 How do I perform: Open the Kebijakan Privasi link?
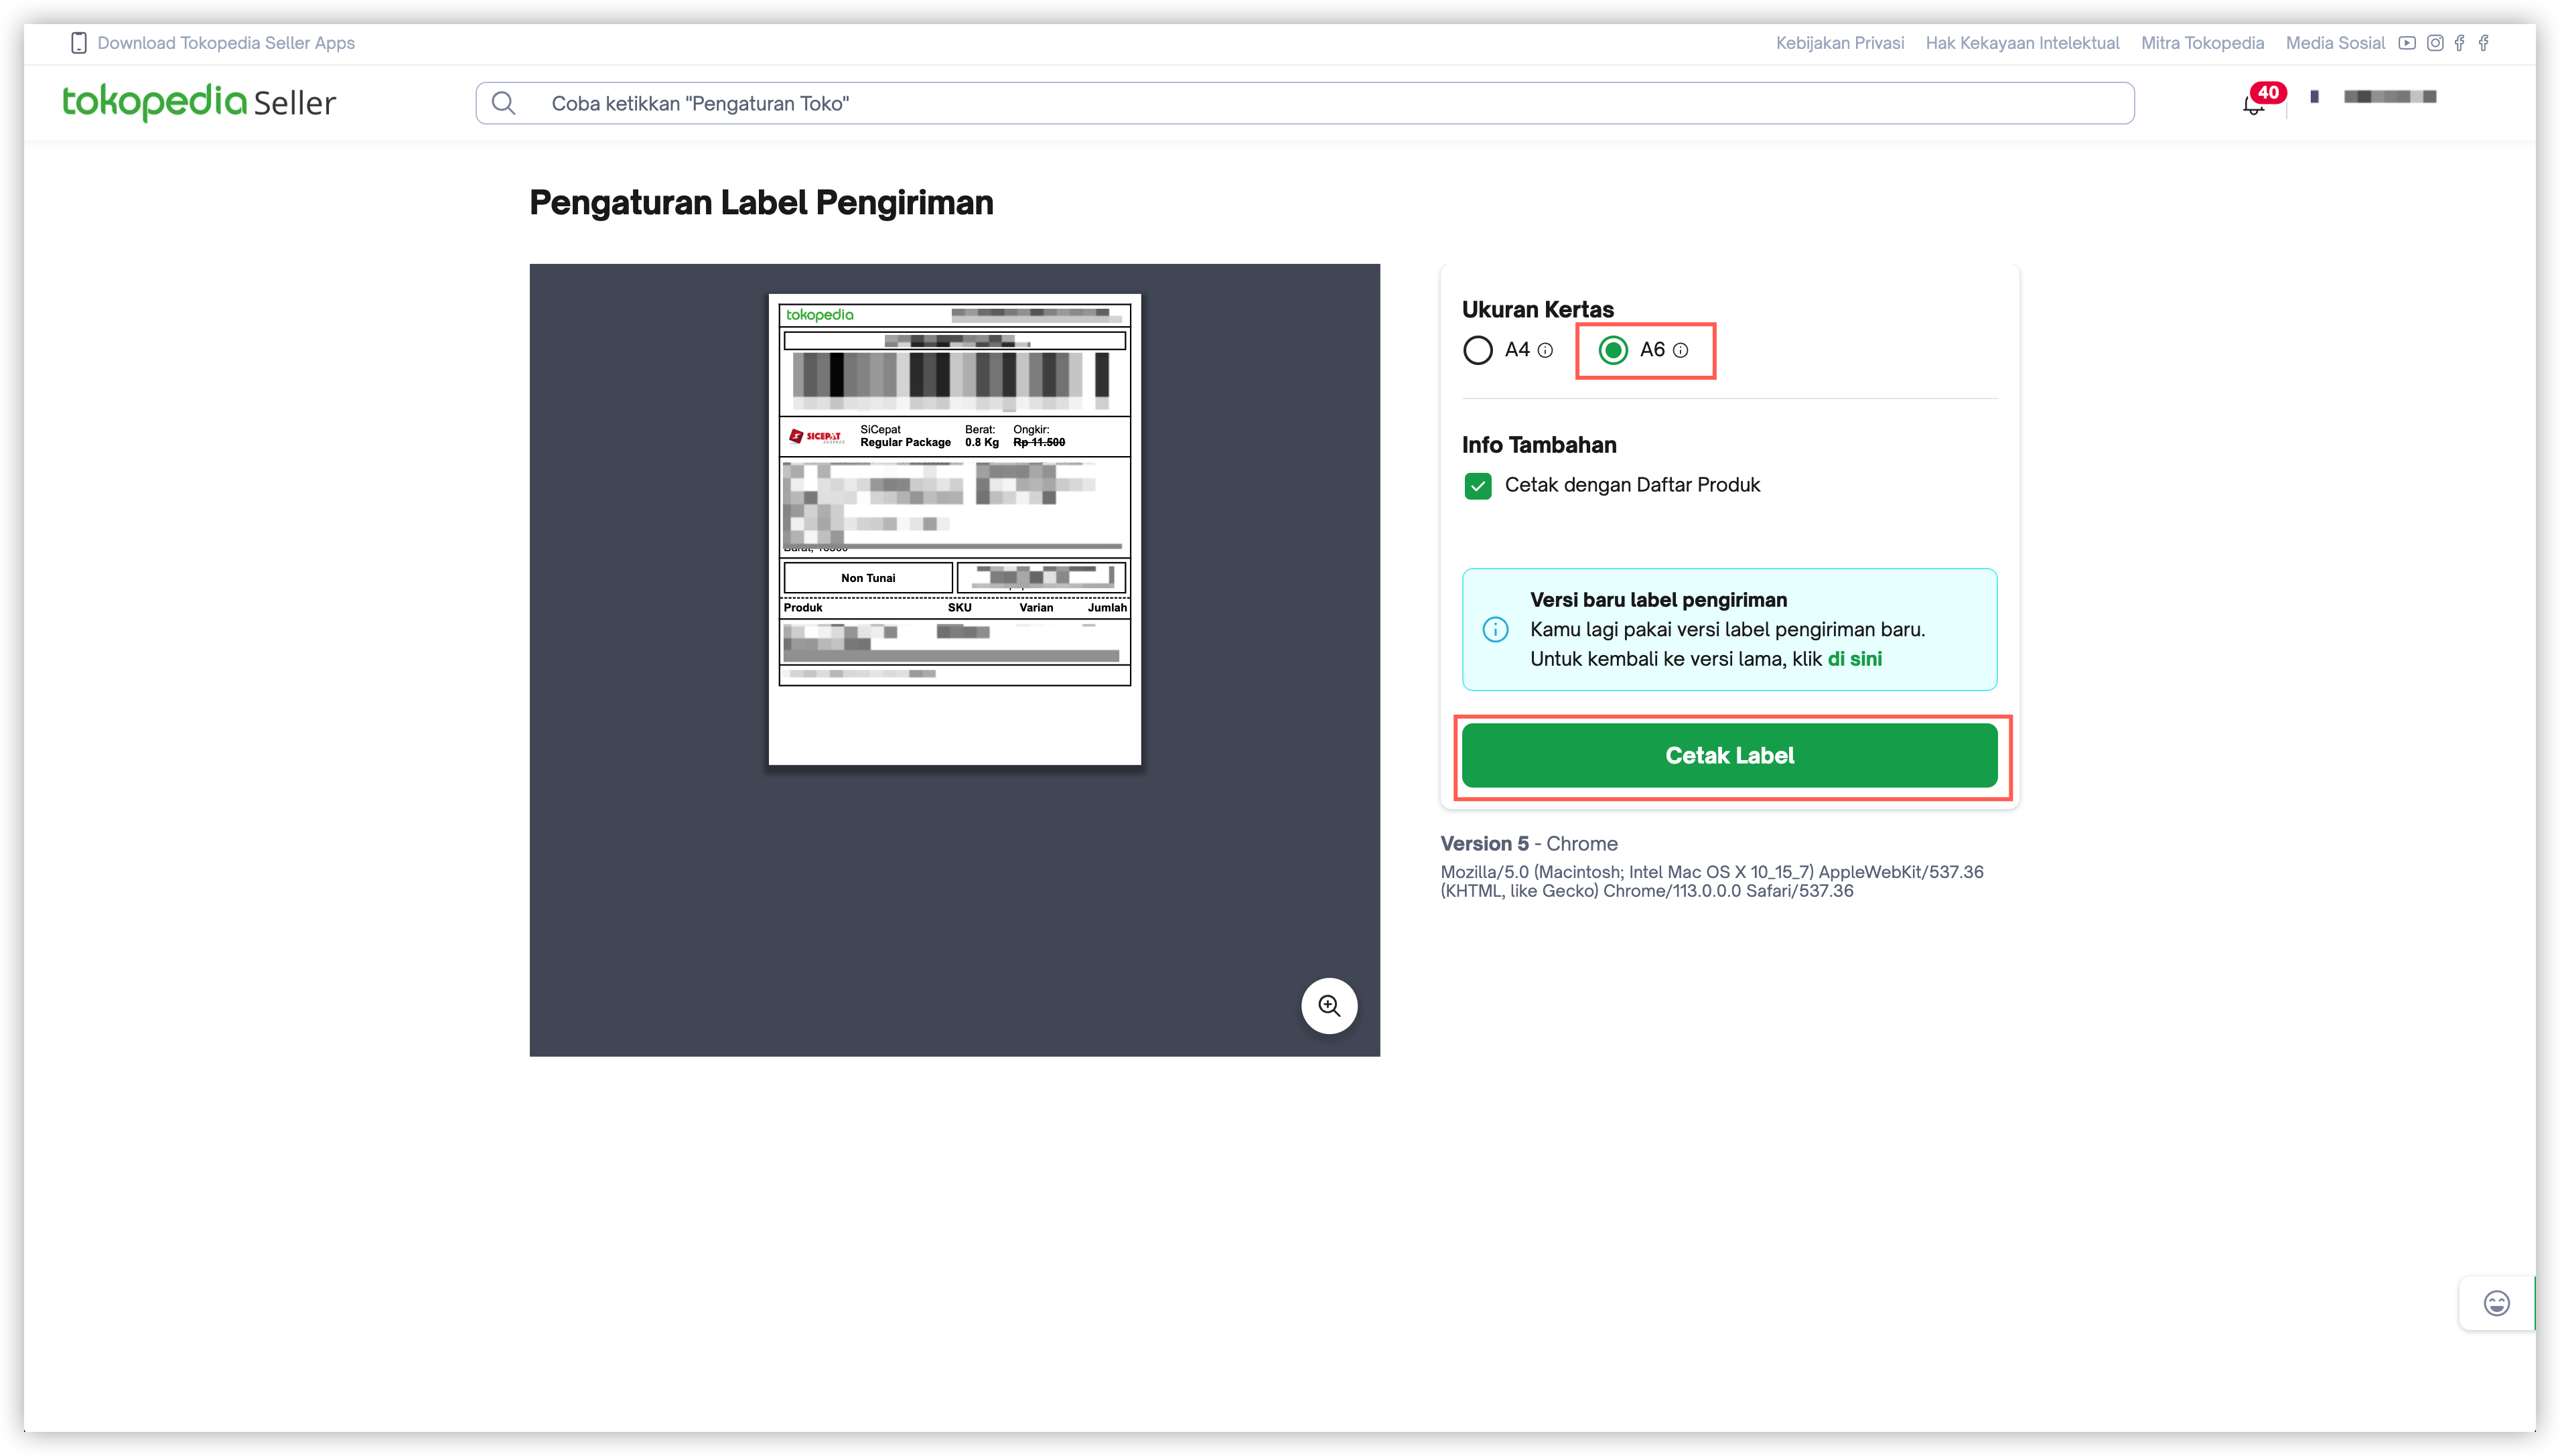[x=1839, y=43]
